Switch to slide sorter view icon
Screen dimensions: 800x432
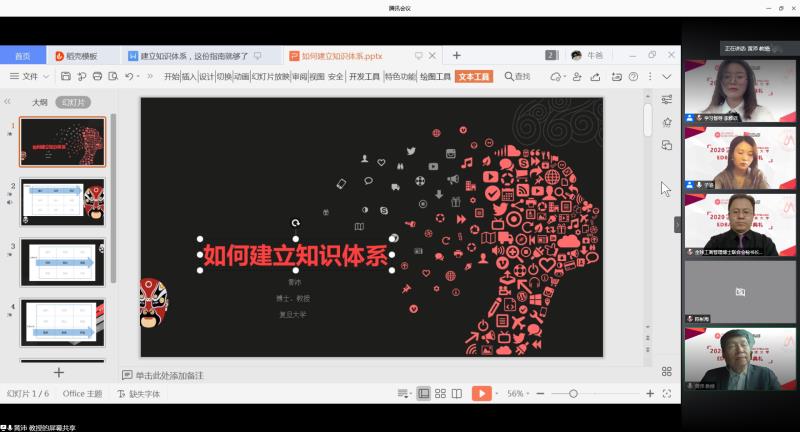440,393
